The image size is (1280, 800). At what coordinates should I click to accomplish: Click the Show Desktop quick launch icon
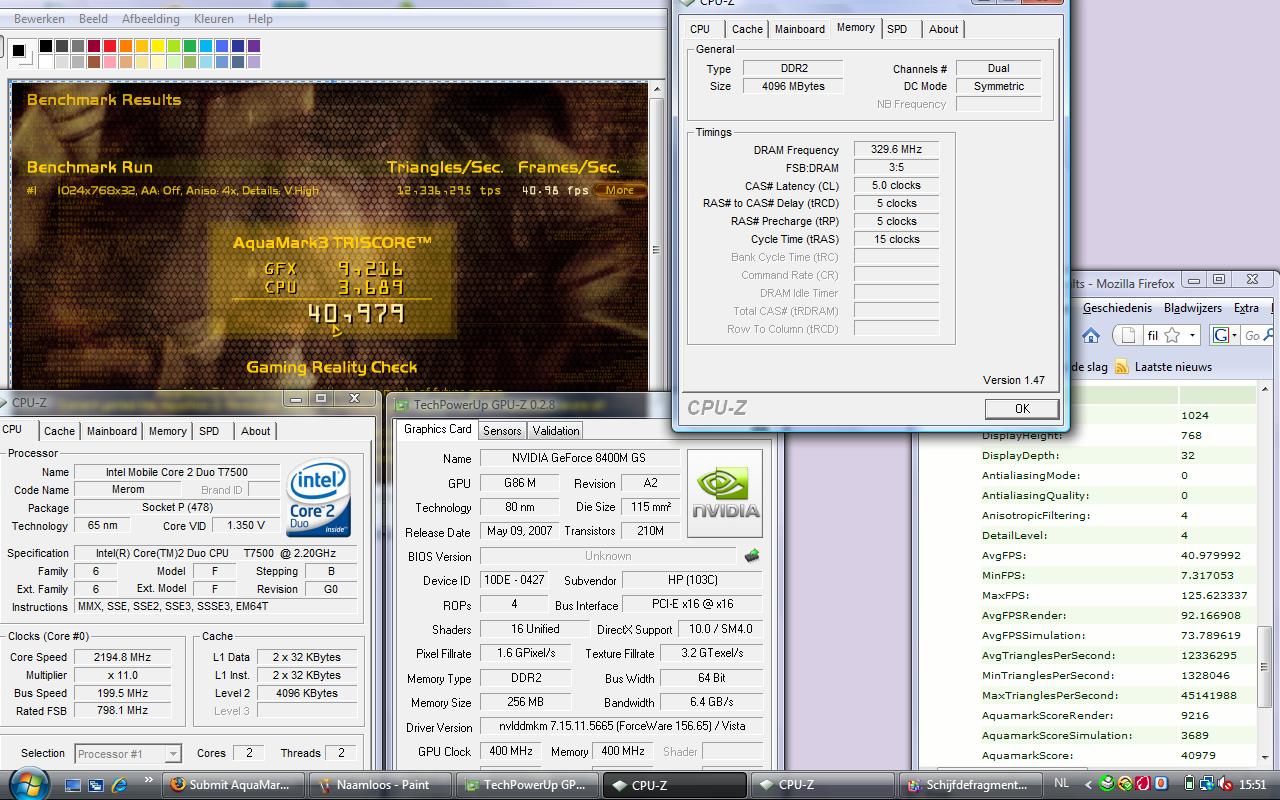tap(73, 785)
